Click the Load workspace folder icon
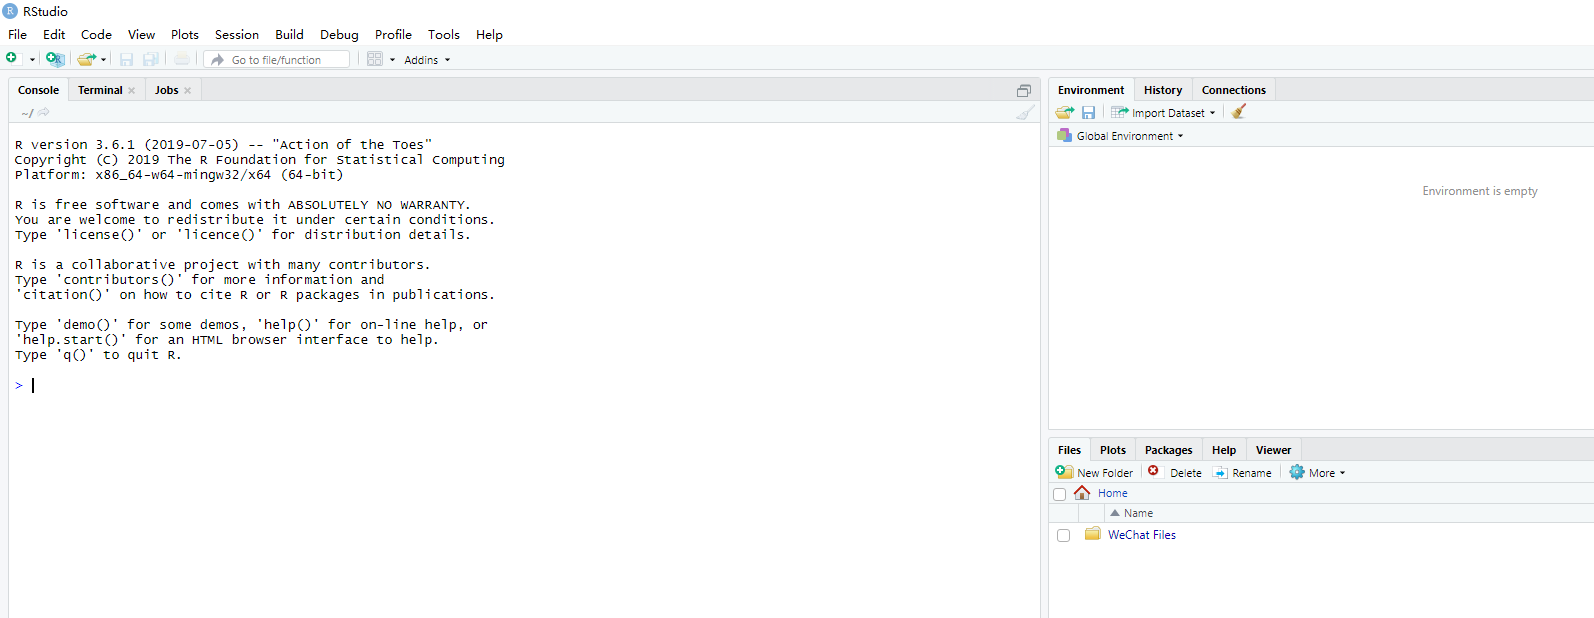The image size is (1594, 618). (x=1065, y=112)
